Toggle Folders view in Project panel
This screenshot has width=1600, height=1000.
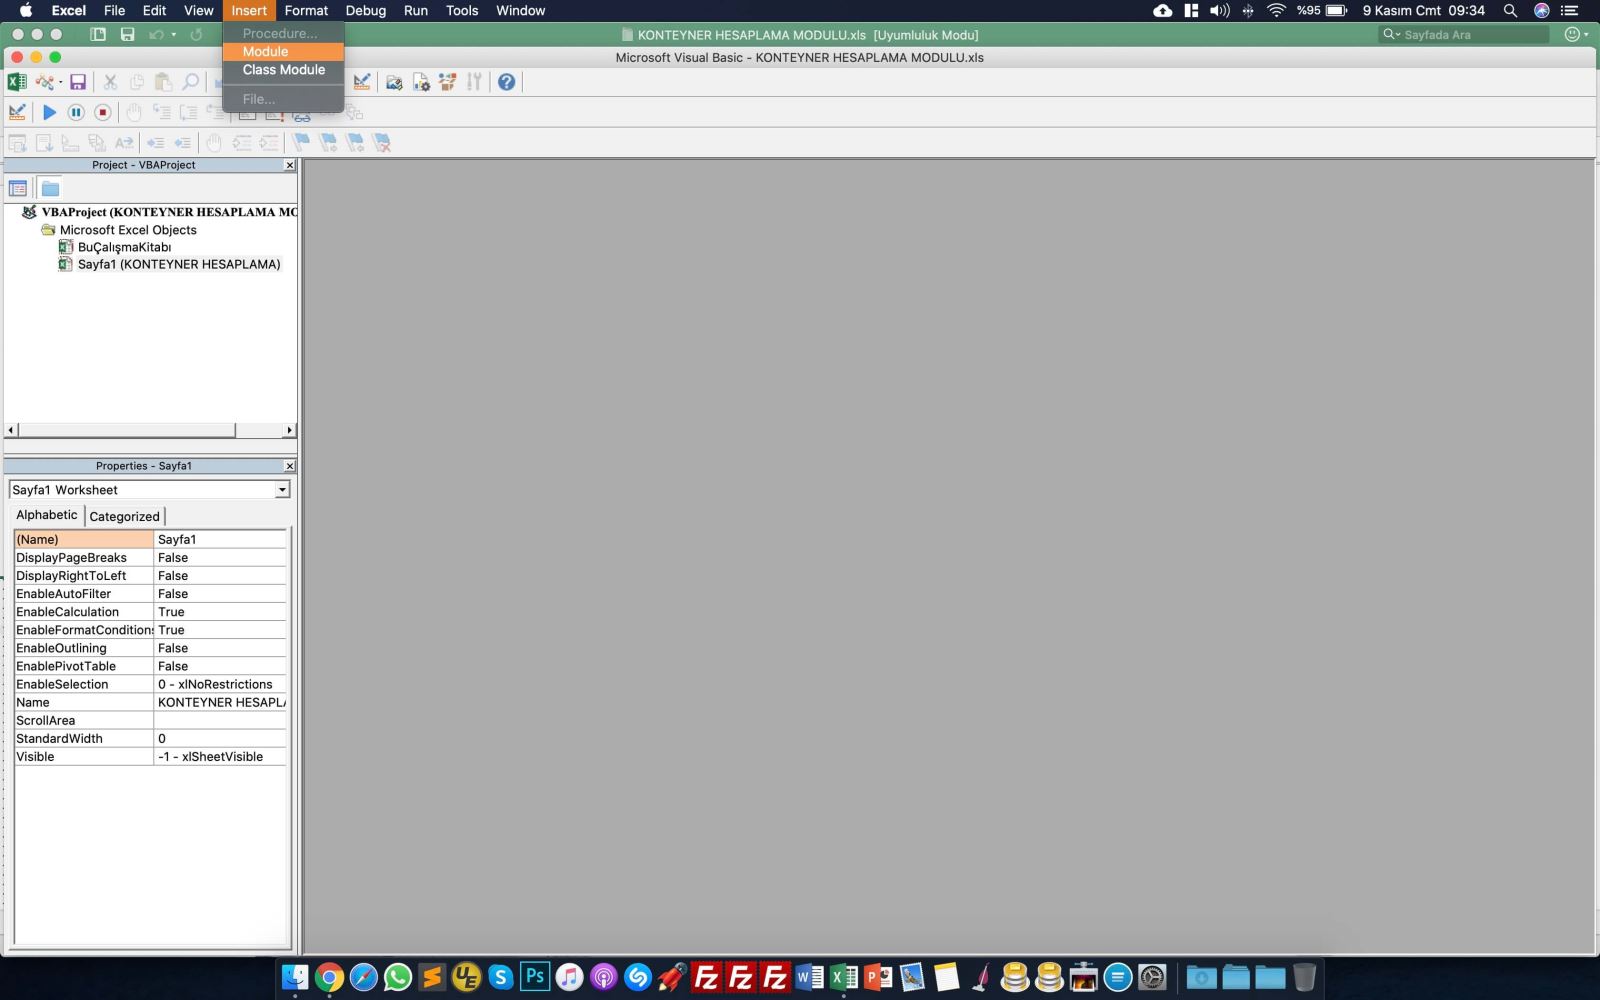click(50, 188)
